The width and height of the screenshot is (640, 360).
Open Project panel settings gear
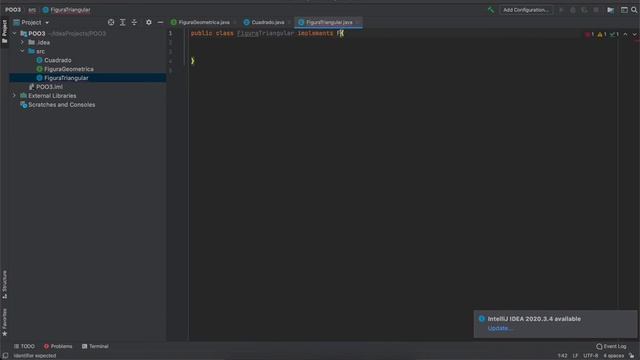coord(149,22)
